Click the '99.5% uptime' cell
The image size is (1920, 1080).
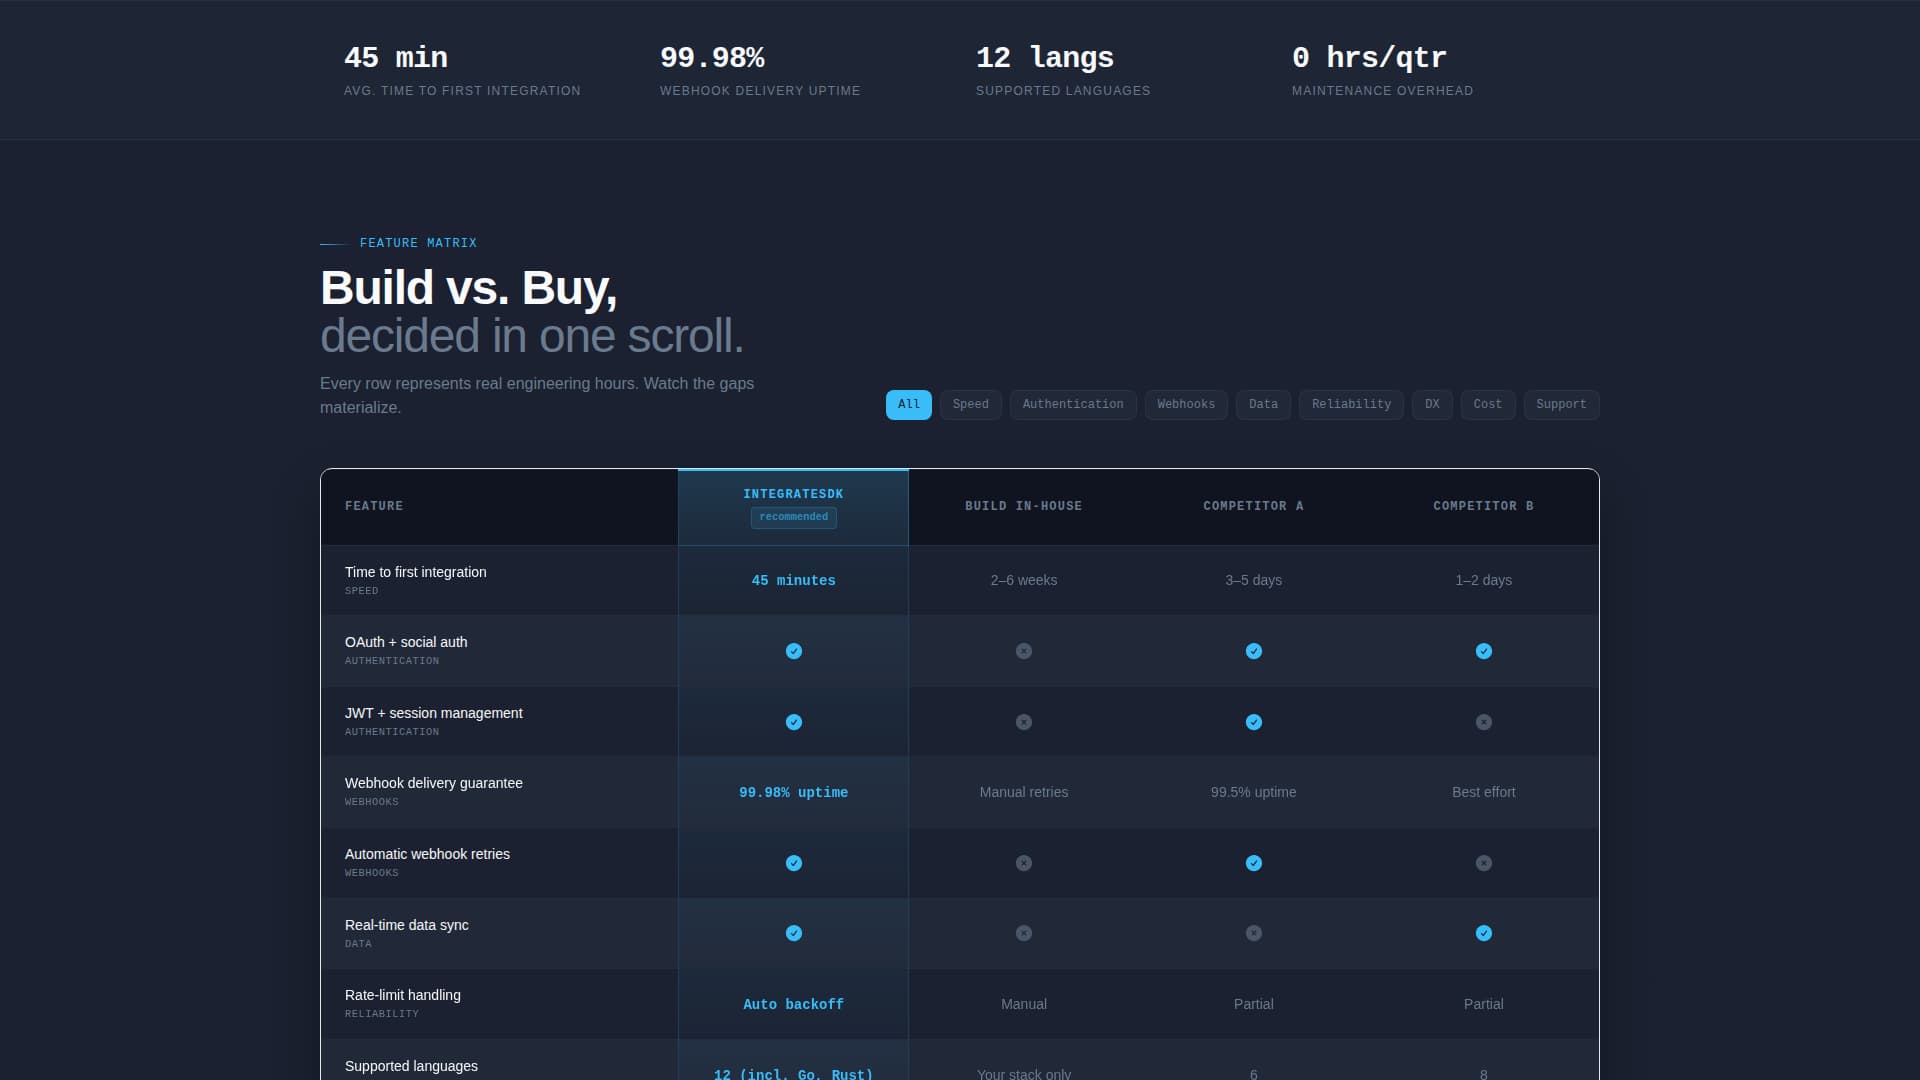click(1253, 792)
